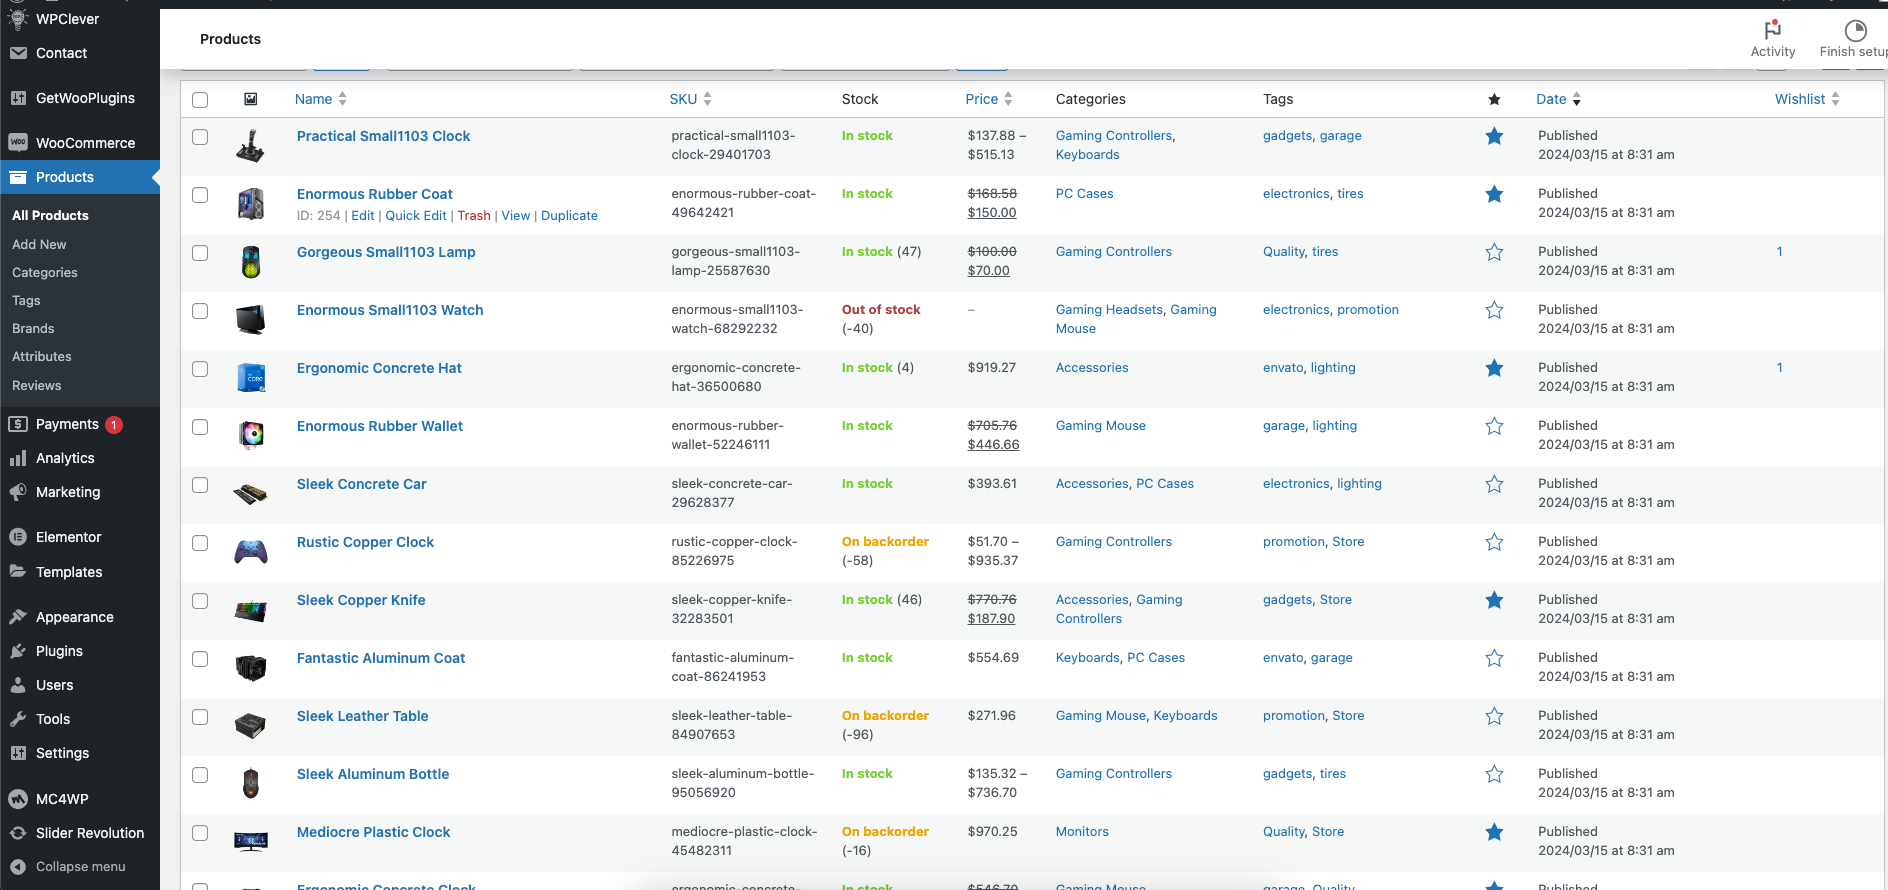The height and width of the screenshot is (890, 1888).
Task: Open Marketing megaphone icon in sidebar
Action: [18, 492]
